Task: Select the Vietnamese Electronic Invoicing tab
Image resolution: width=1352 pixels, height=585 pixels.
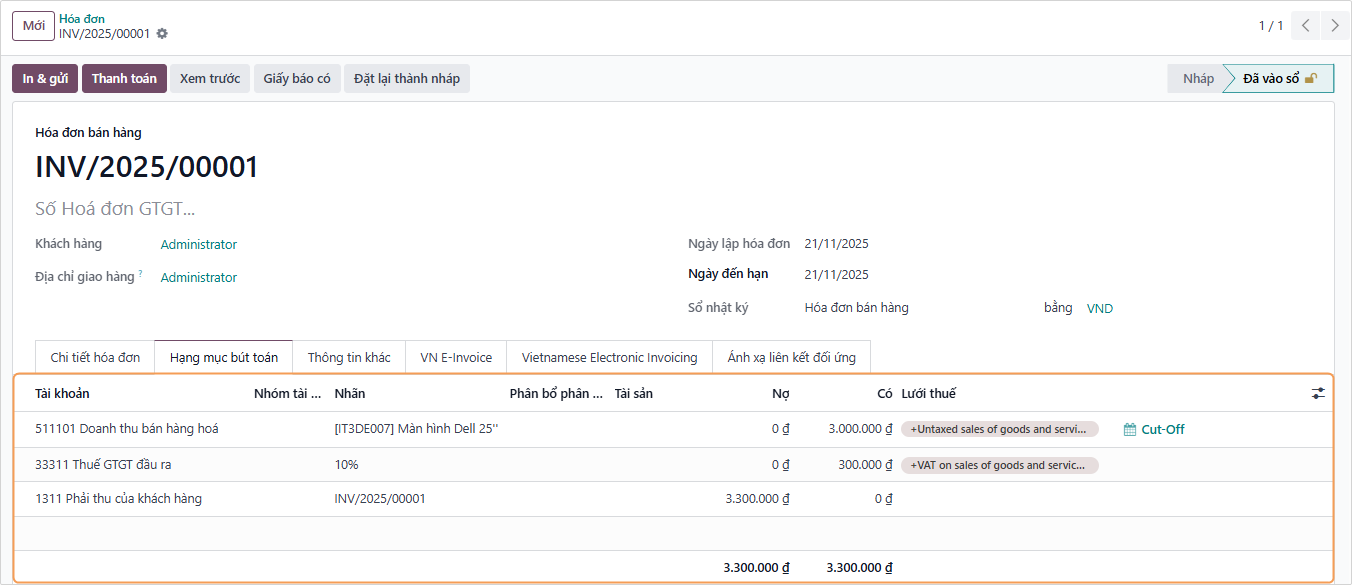Action: pyautogui.click(x=609, y=357)
